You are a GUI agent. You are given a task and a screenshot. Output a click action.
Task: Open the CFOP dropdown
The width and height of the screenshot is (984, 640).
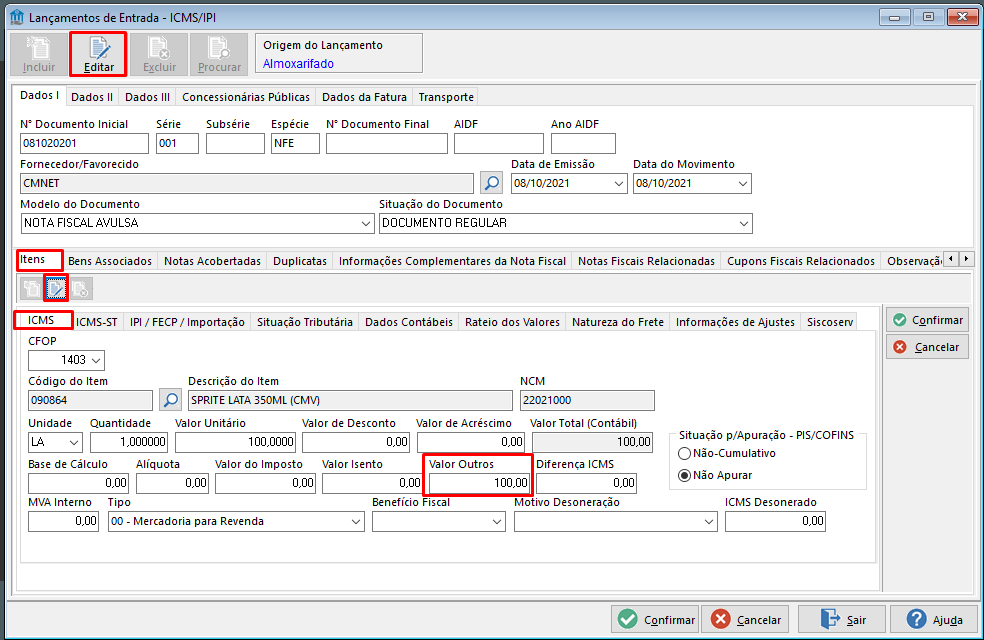(x=96, y=360)
